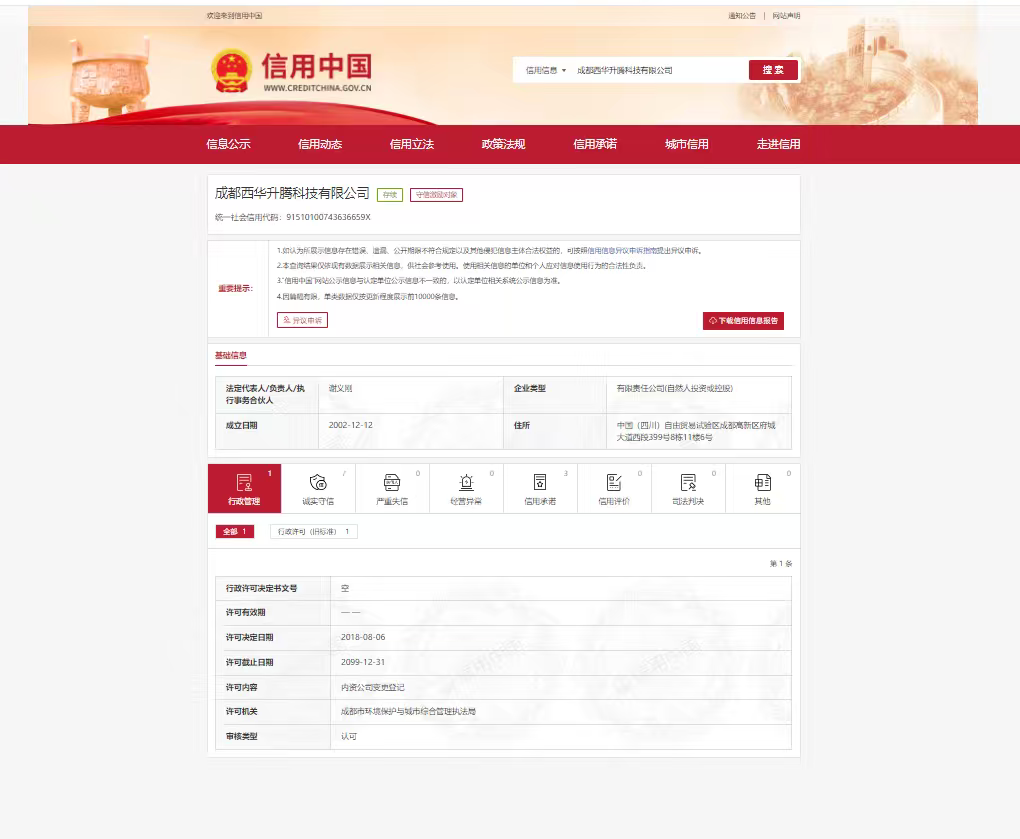
Task: Open the 信用承诺 category tab
Action: point(540,488)
